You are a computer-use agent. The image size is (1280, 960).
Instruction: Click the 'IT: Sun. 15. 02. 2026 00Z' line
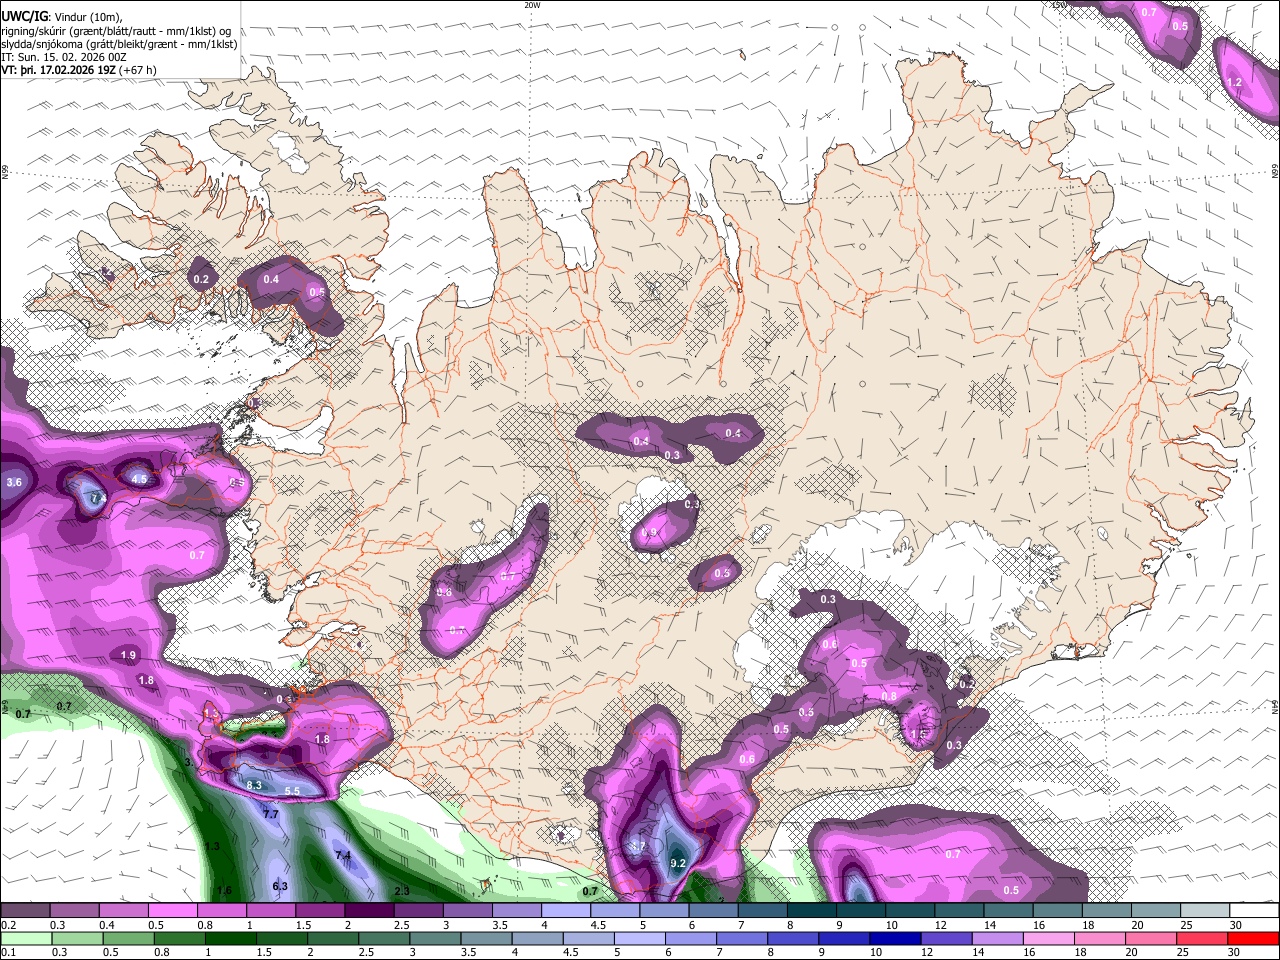[65, 57]
